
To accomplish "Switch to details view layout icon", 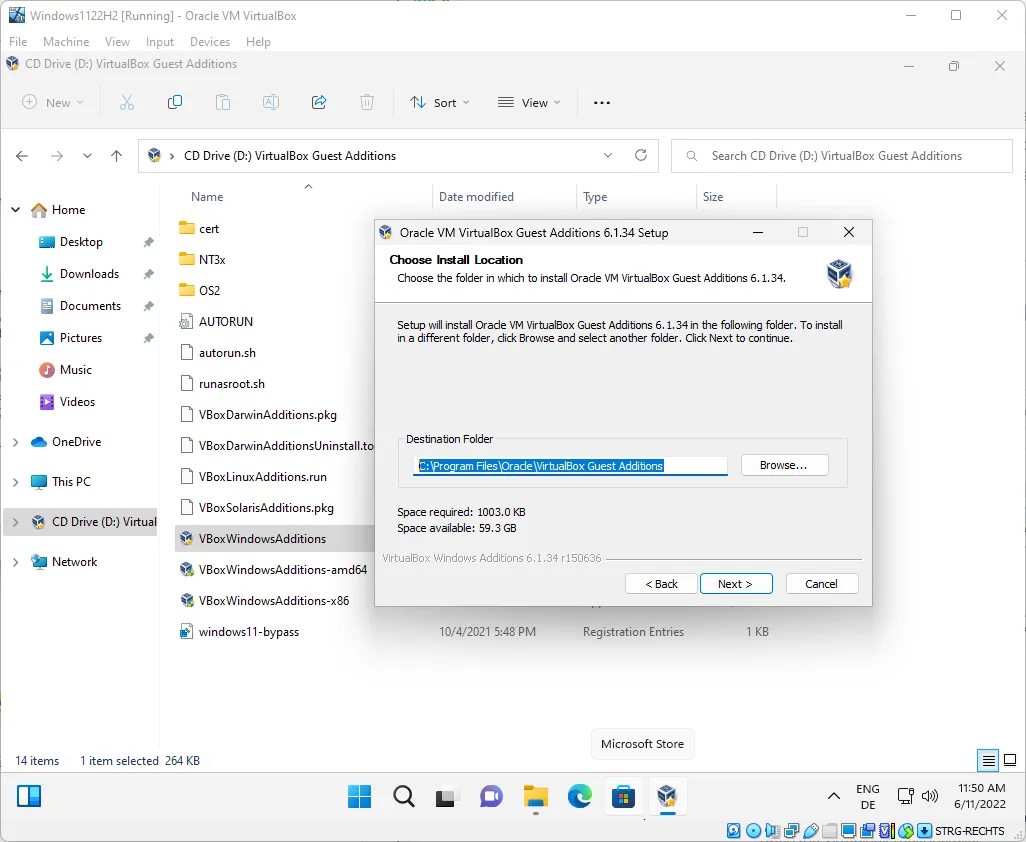I will pos(988,760).
